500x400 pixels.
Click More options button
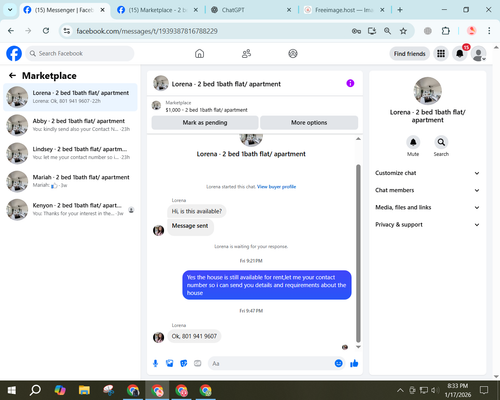pos(309,123)
